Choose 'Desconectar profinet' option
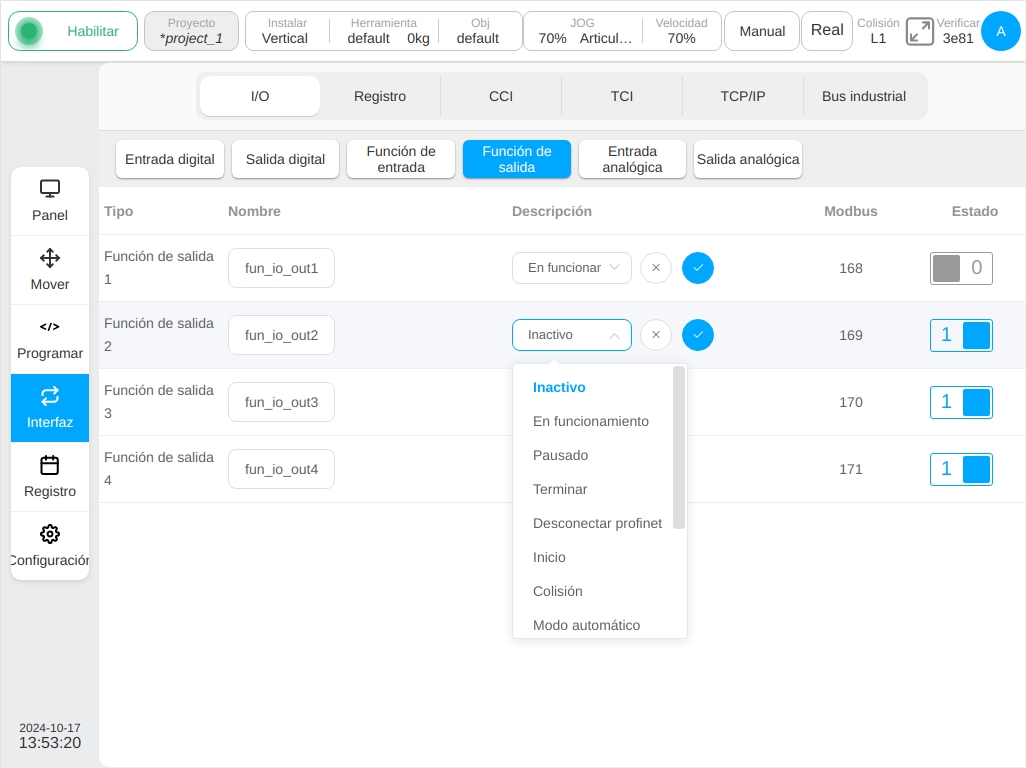This screenshot has height=768, width=1026. 593,523
